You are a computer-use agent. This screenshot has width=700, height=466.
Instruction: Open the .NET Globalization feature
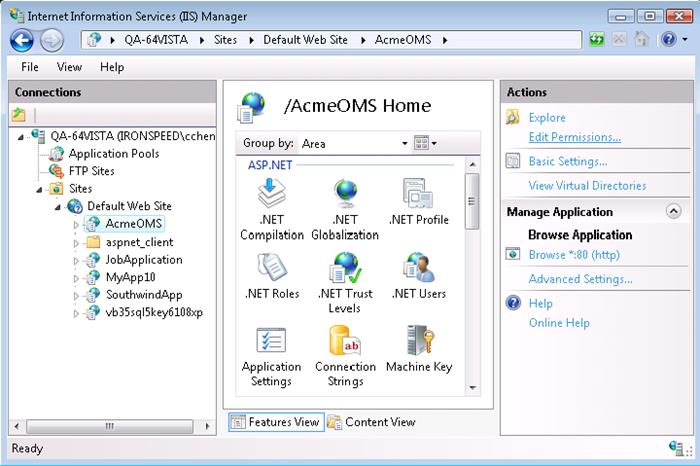pyautogui.click(x=345, y=209)
